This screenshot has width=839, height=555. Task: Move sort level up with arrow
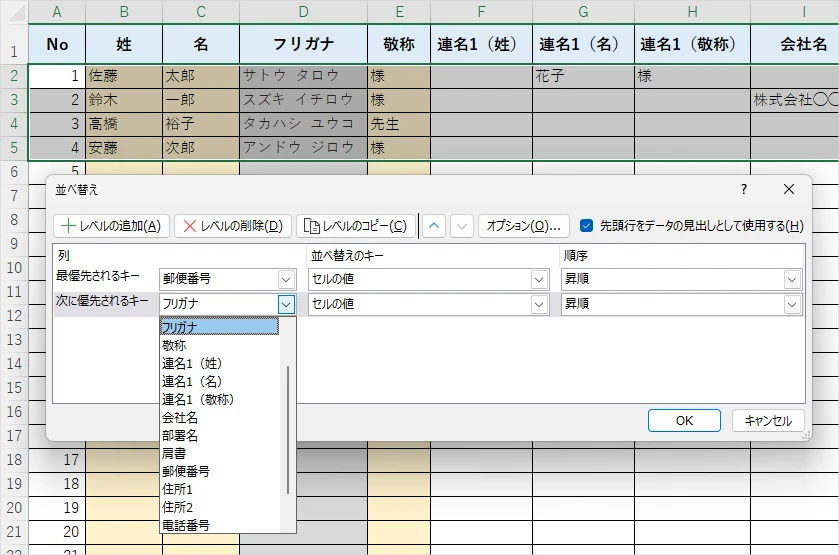pos(434,226)
